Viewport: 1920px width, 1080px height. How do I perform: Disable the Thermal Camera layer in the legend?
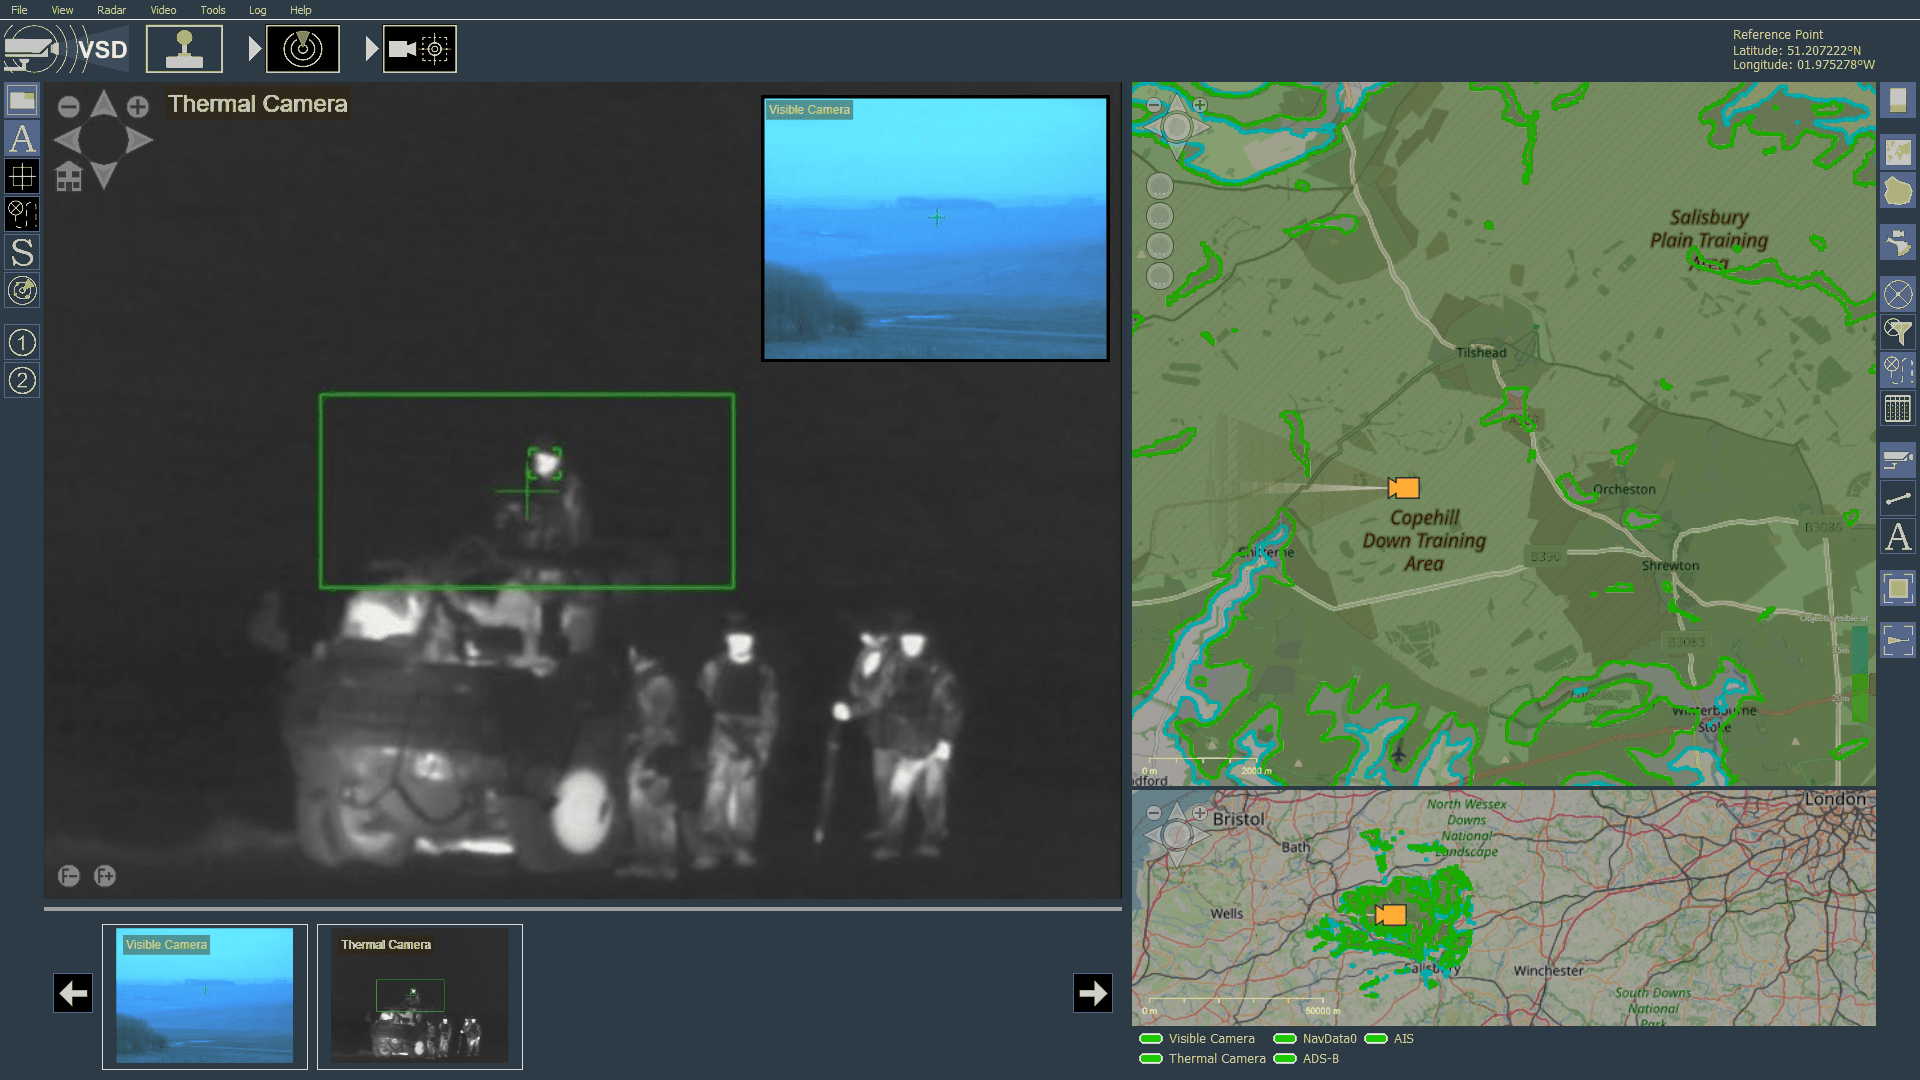click(x=1151, y=1058)
